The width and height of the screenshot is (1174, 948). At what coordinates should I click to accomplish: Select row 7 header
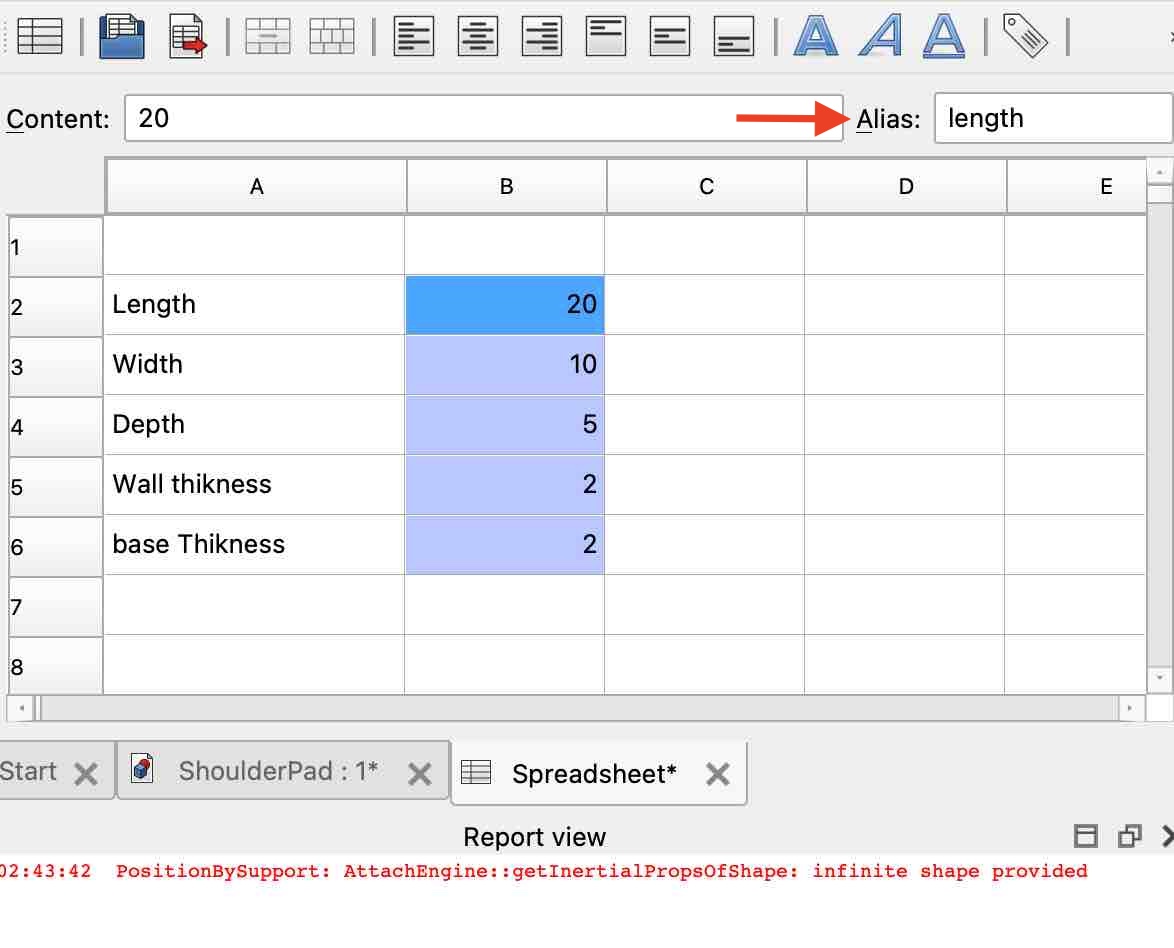(x=55, y=607)
